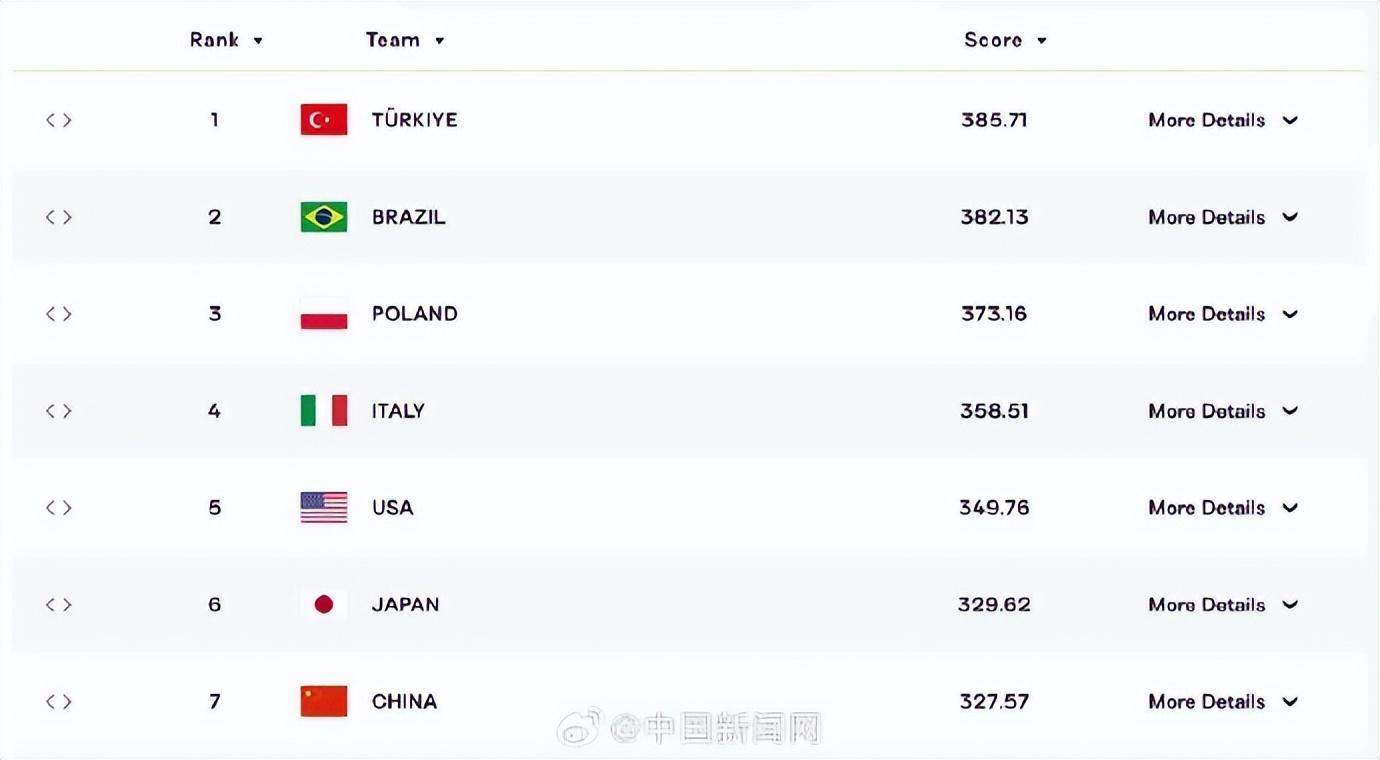Click the rank-change arrows icon for Türkiye
The width and height of the screenshot is (1380, 760).
(x=59, y=120)
